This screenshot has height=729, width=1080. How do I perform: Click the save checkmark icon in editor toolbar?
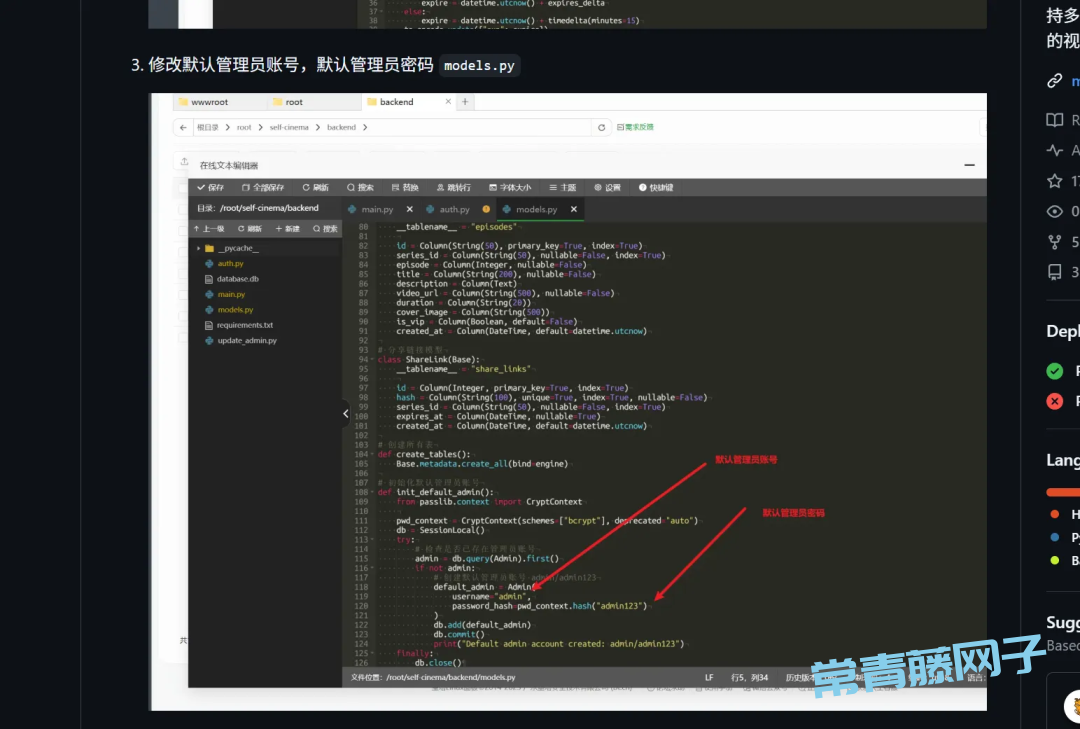tap(202, 187)
